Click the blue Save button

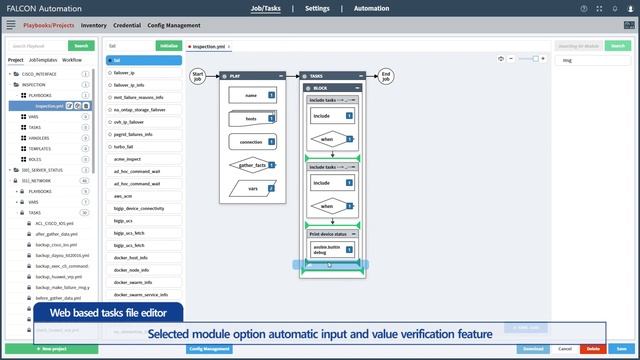(622, 349)
